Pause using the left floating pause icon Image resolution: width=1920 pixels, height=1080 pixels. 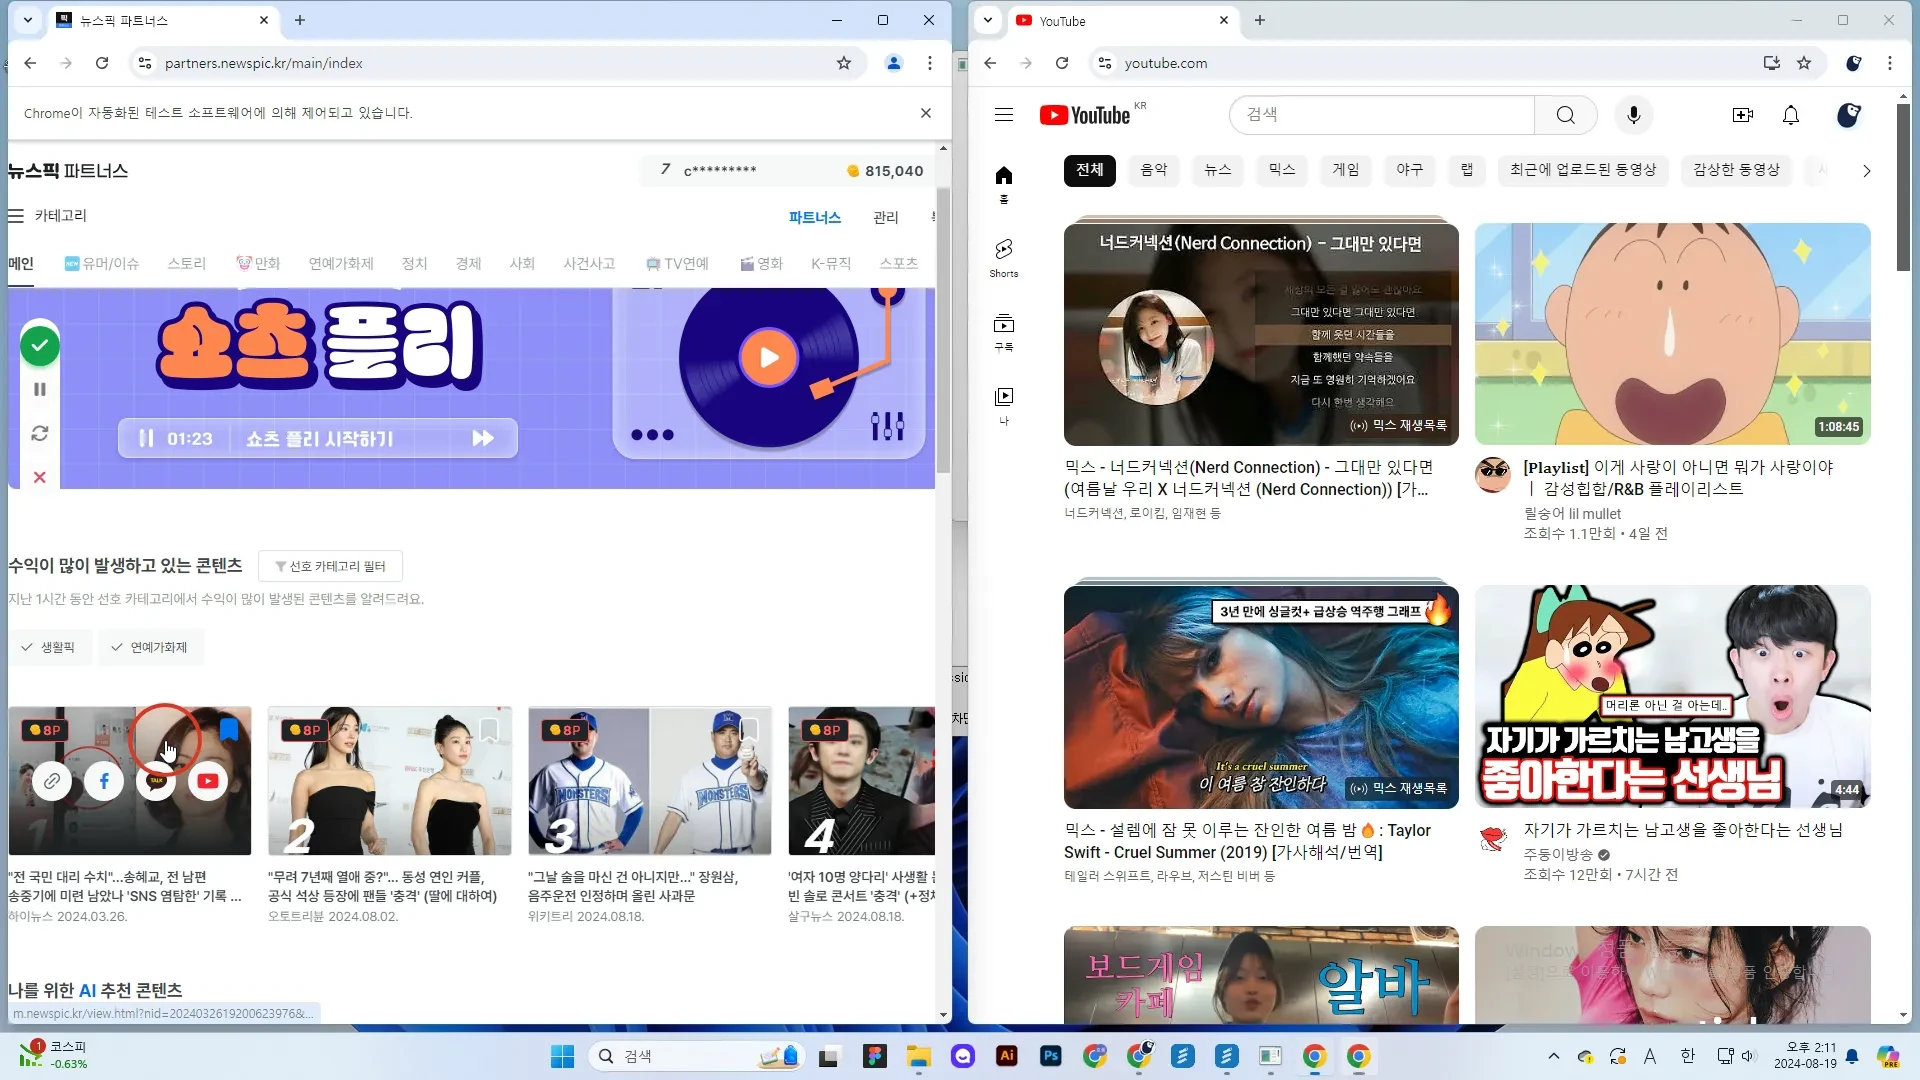click(x=40, y=389)
